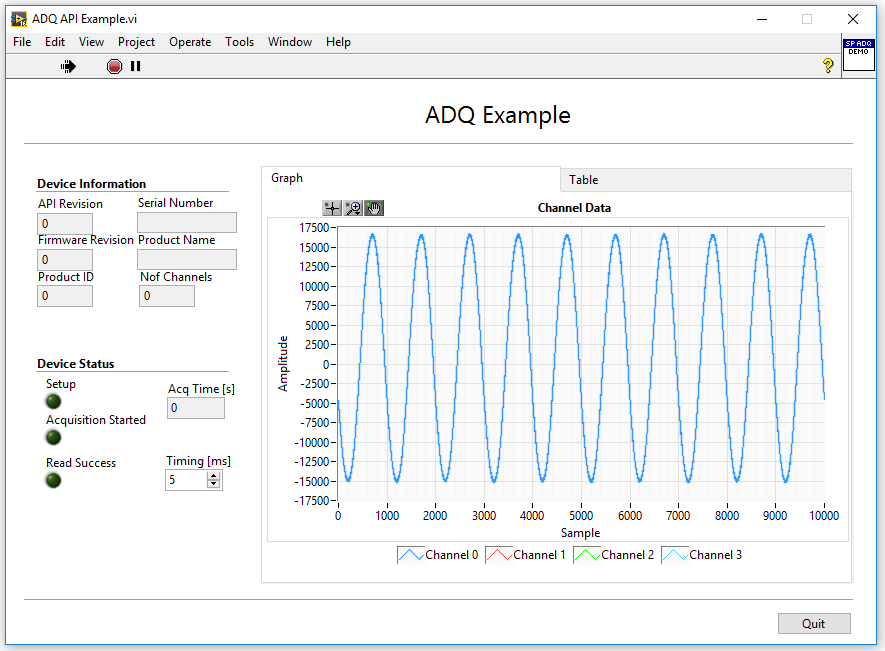Click the Quit button
The width and height of the screenshot is (885, 651).
click(814, 623)
